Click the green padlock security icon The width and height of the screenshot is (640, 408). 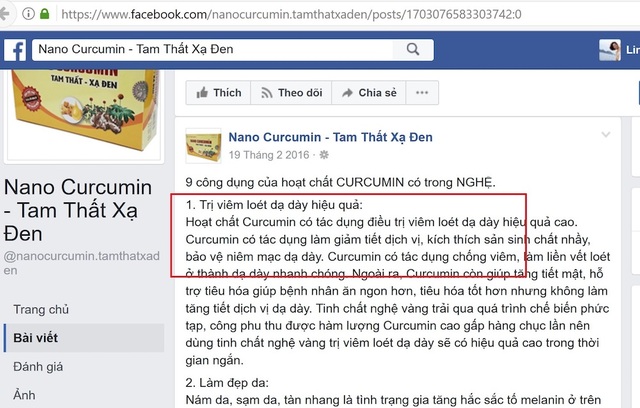(x=44, y=14)
